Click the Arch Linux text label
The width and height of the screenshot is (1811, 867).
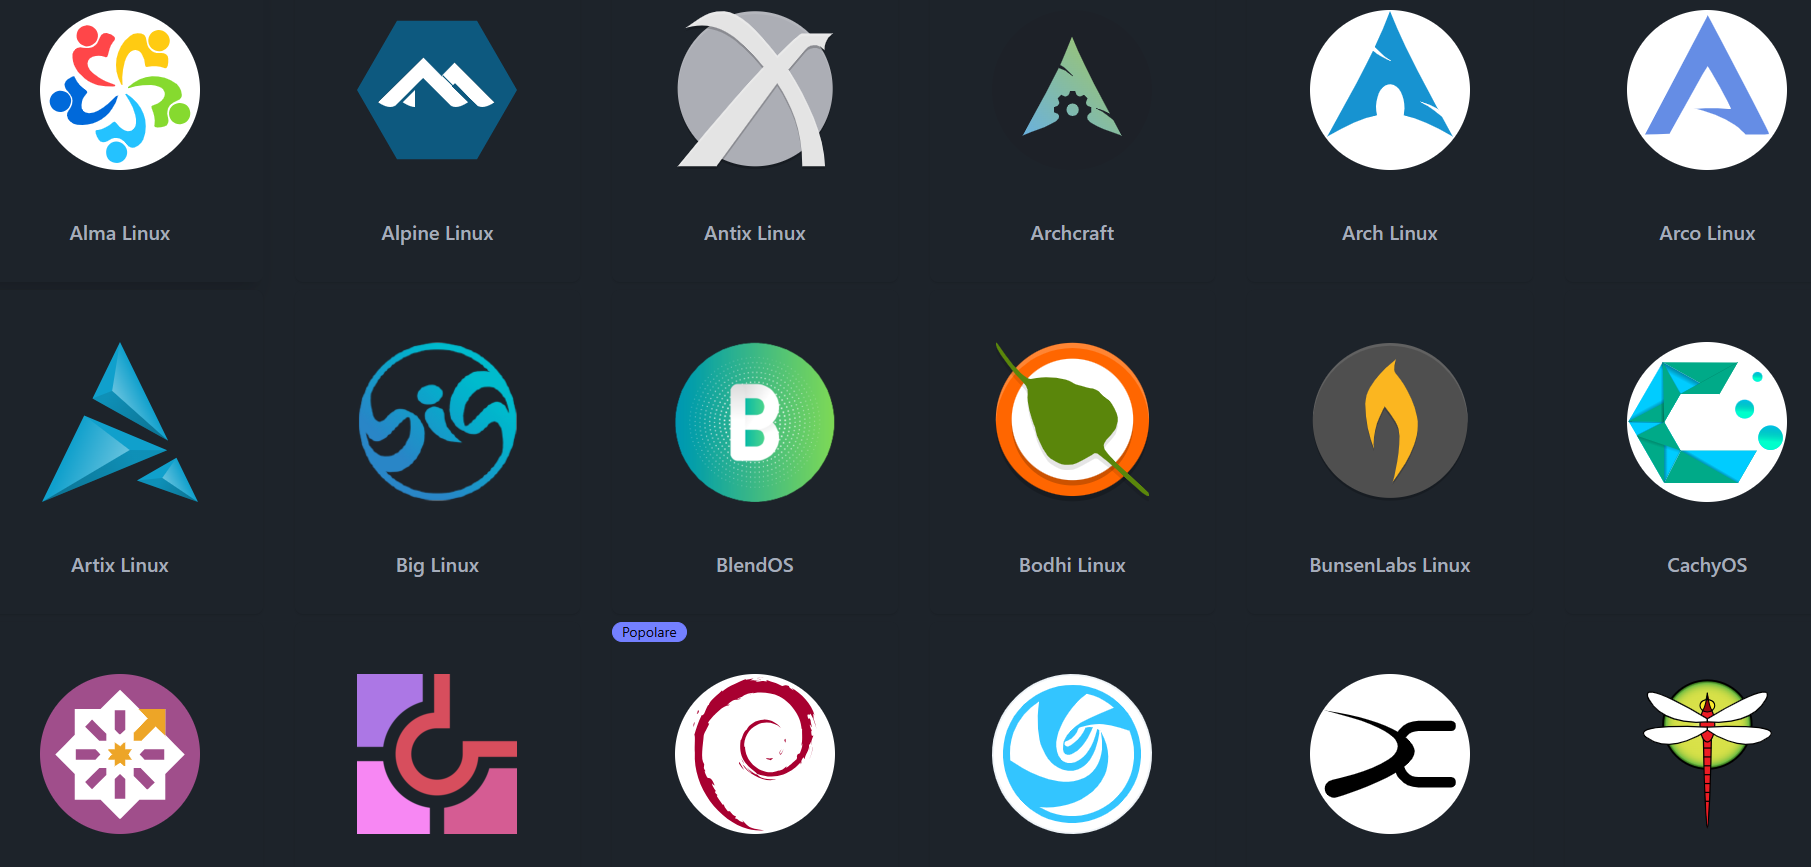click(1390, 233)
